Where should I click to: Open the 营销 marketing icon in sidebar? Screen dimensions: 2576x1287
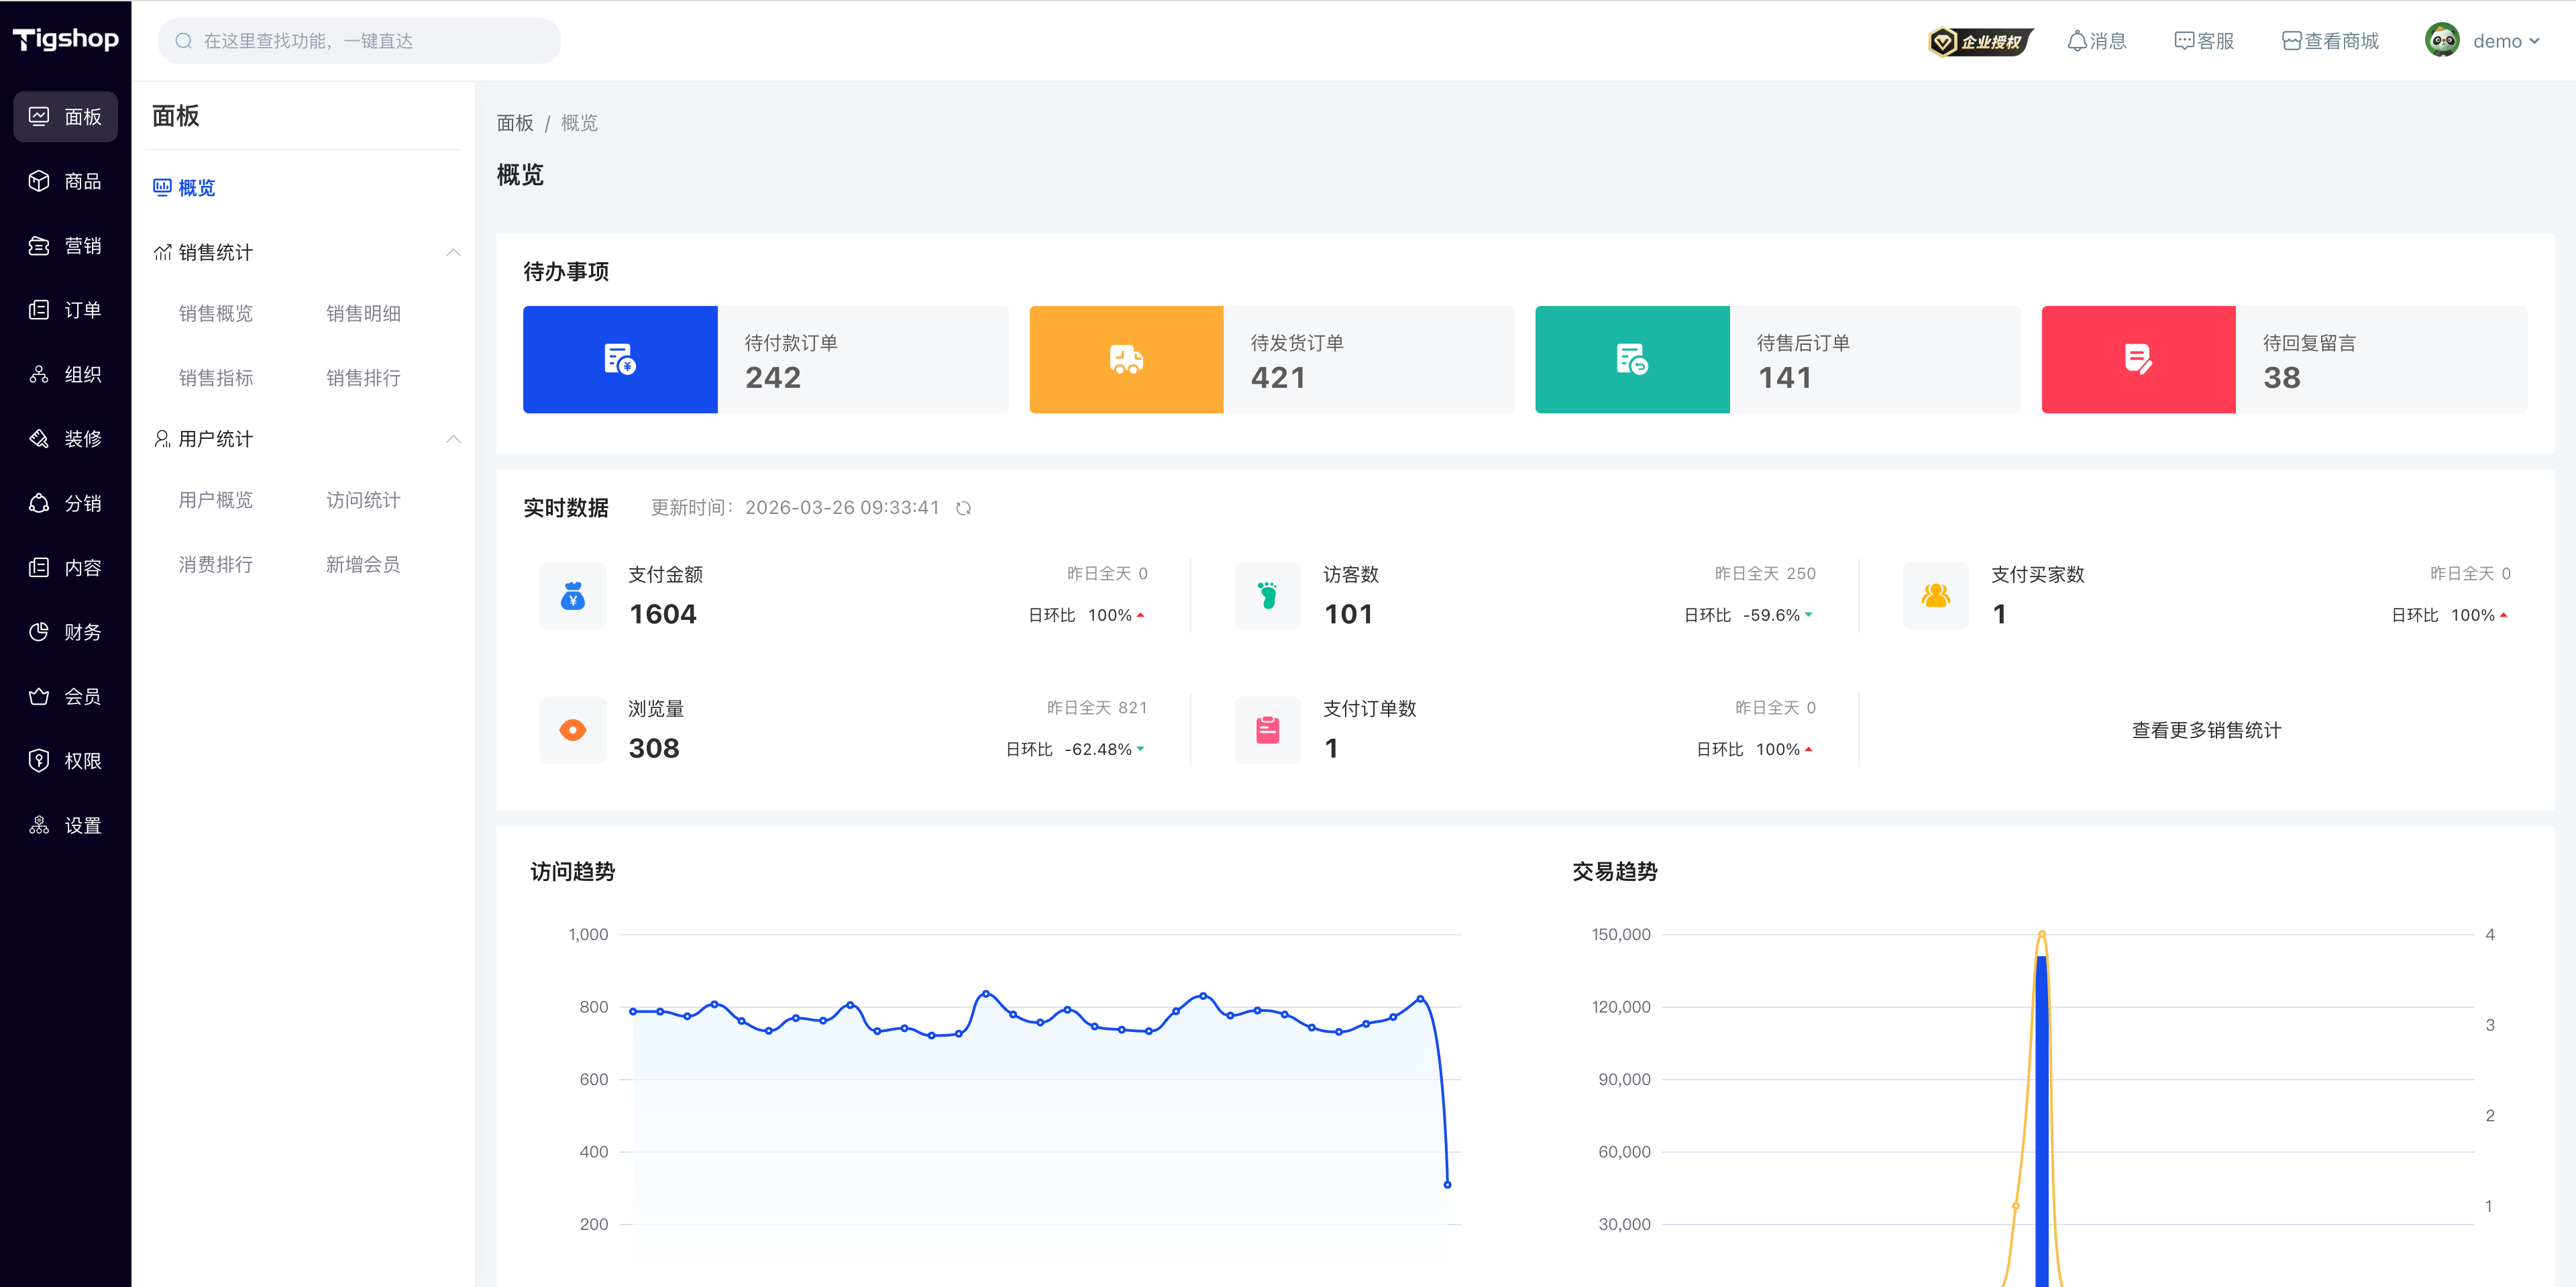39,245
